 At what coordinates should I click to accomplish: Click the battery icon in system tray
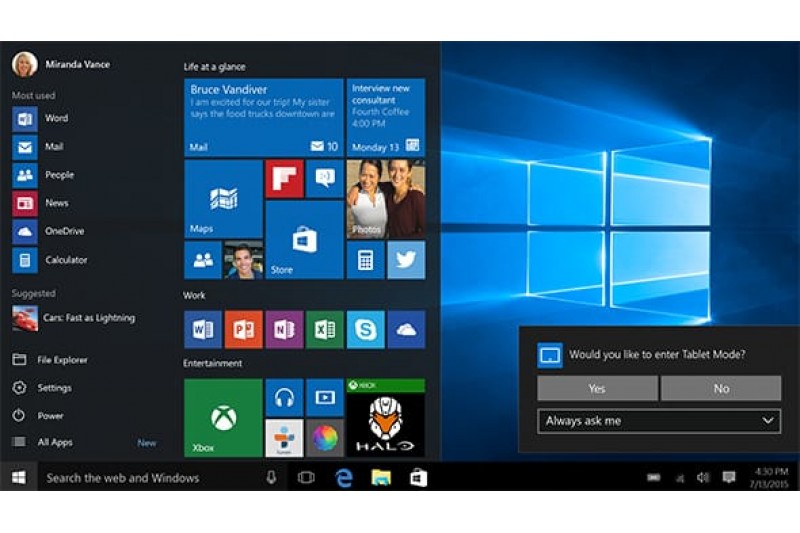[x=654, y=478]
